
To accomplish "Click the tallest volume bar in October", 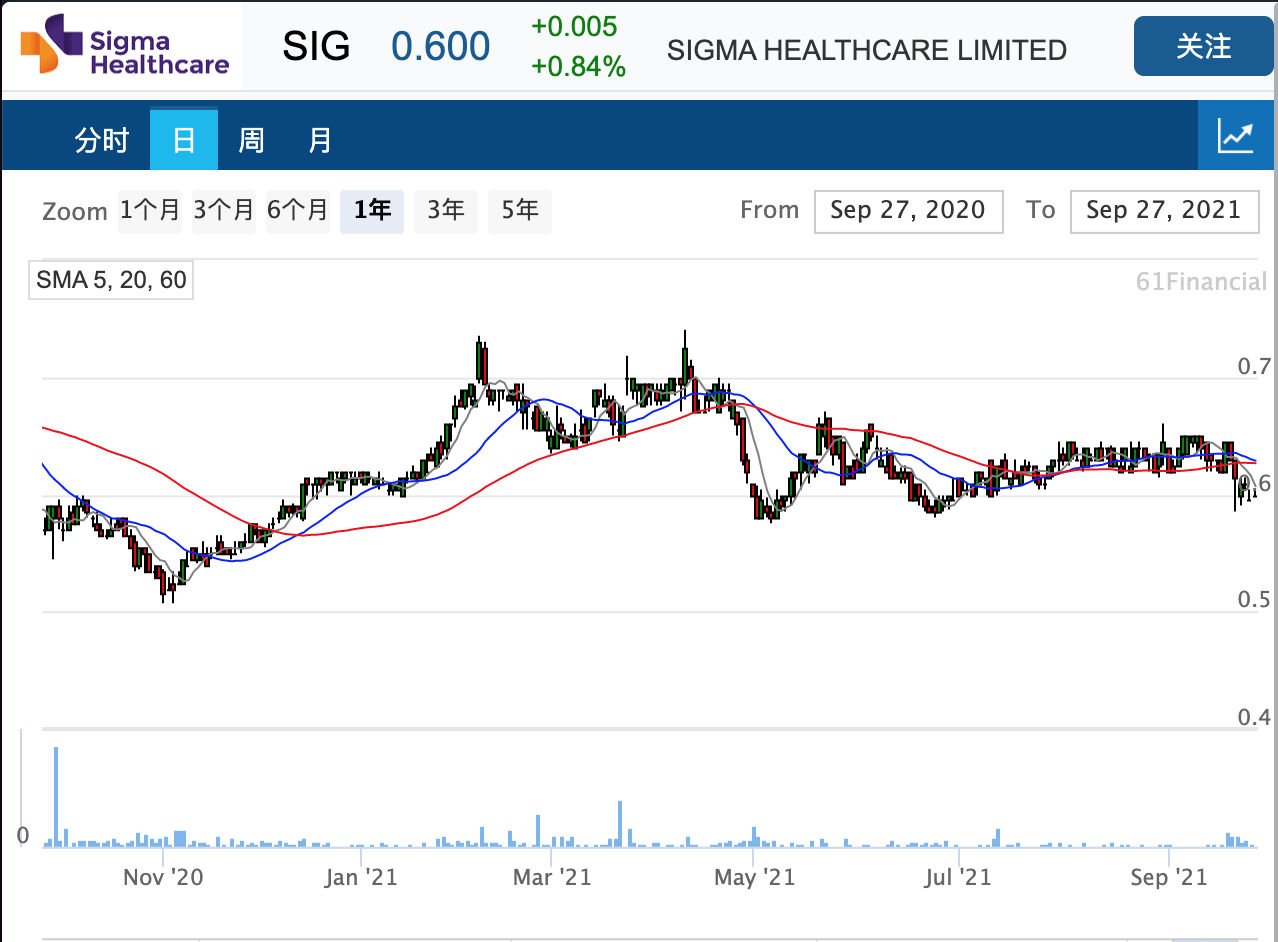I will point(56,797).
